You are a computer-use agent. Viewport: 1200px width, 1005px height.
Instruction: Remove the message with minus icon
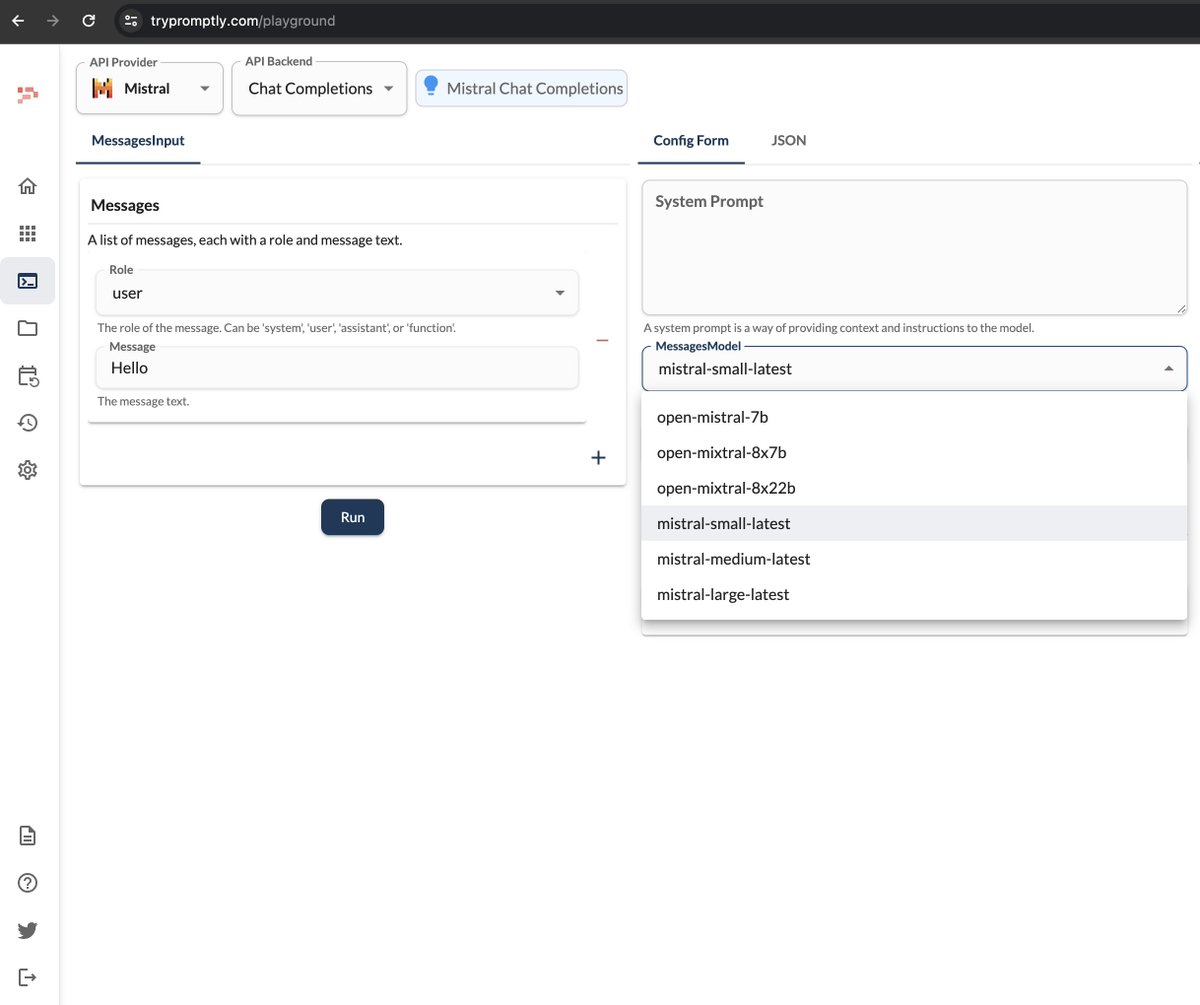point(602,341)
